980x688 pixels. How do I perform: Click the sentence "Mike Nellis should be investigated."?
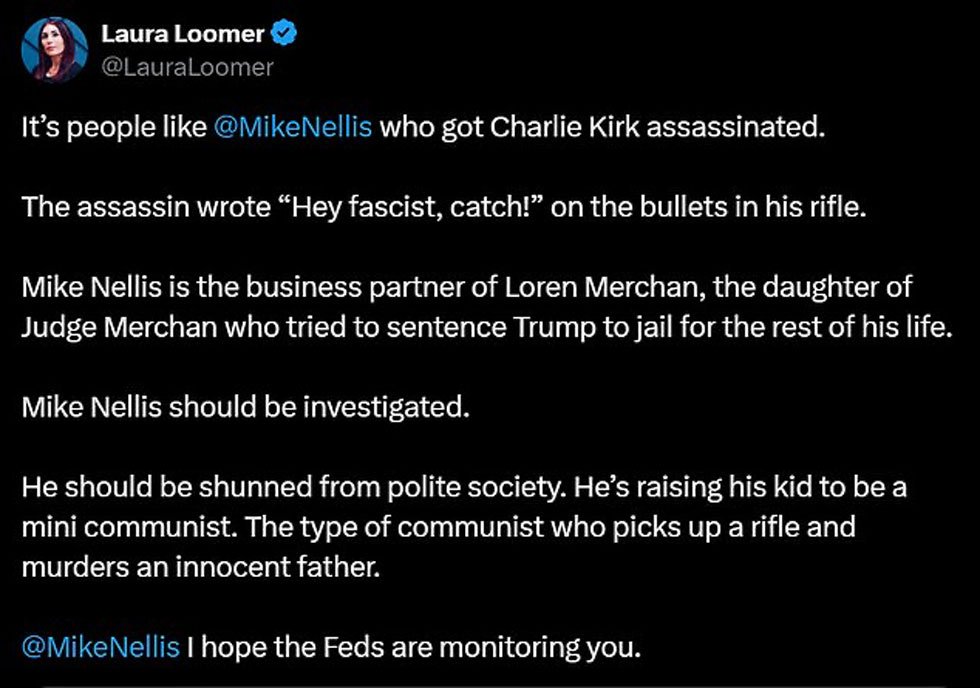[244, 408]
